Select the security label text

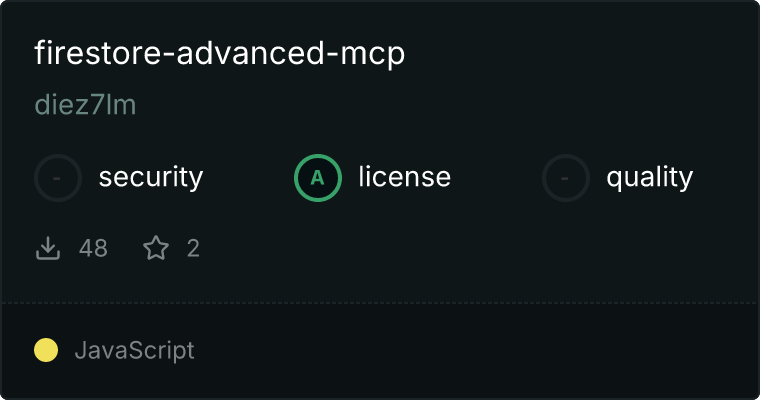click(x=151, y=177)
